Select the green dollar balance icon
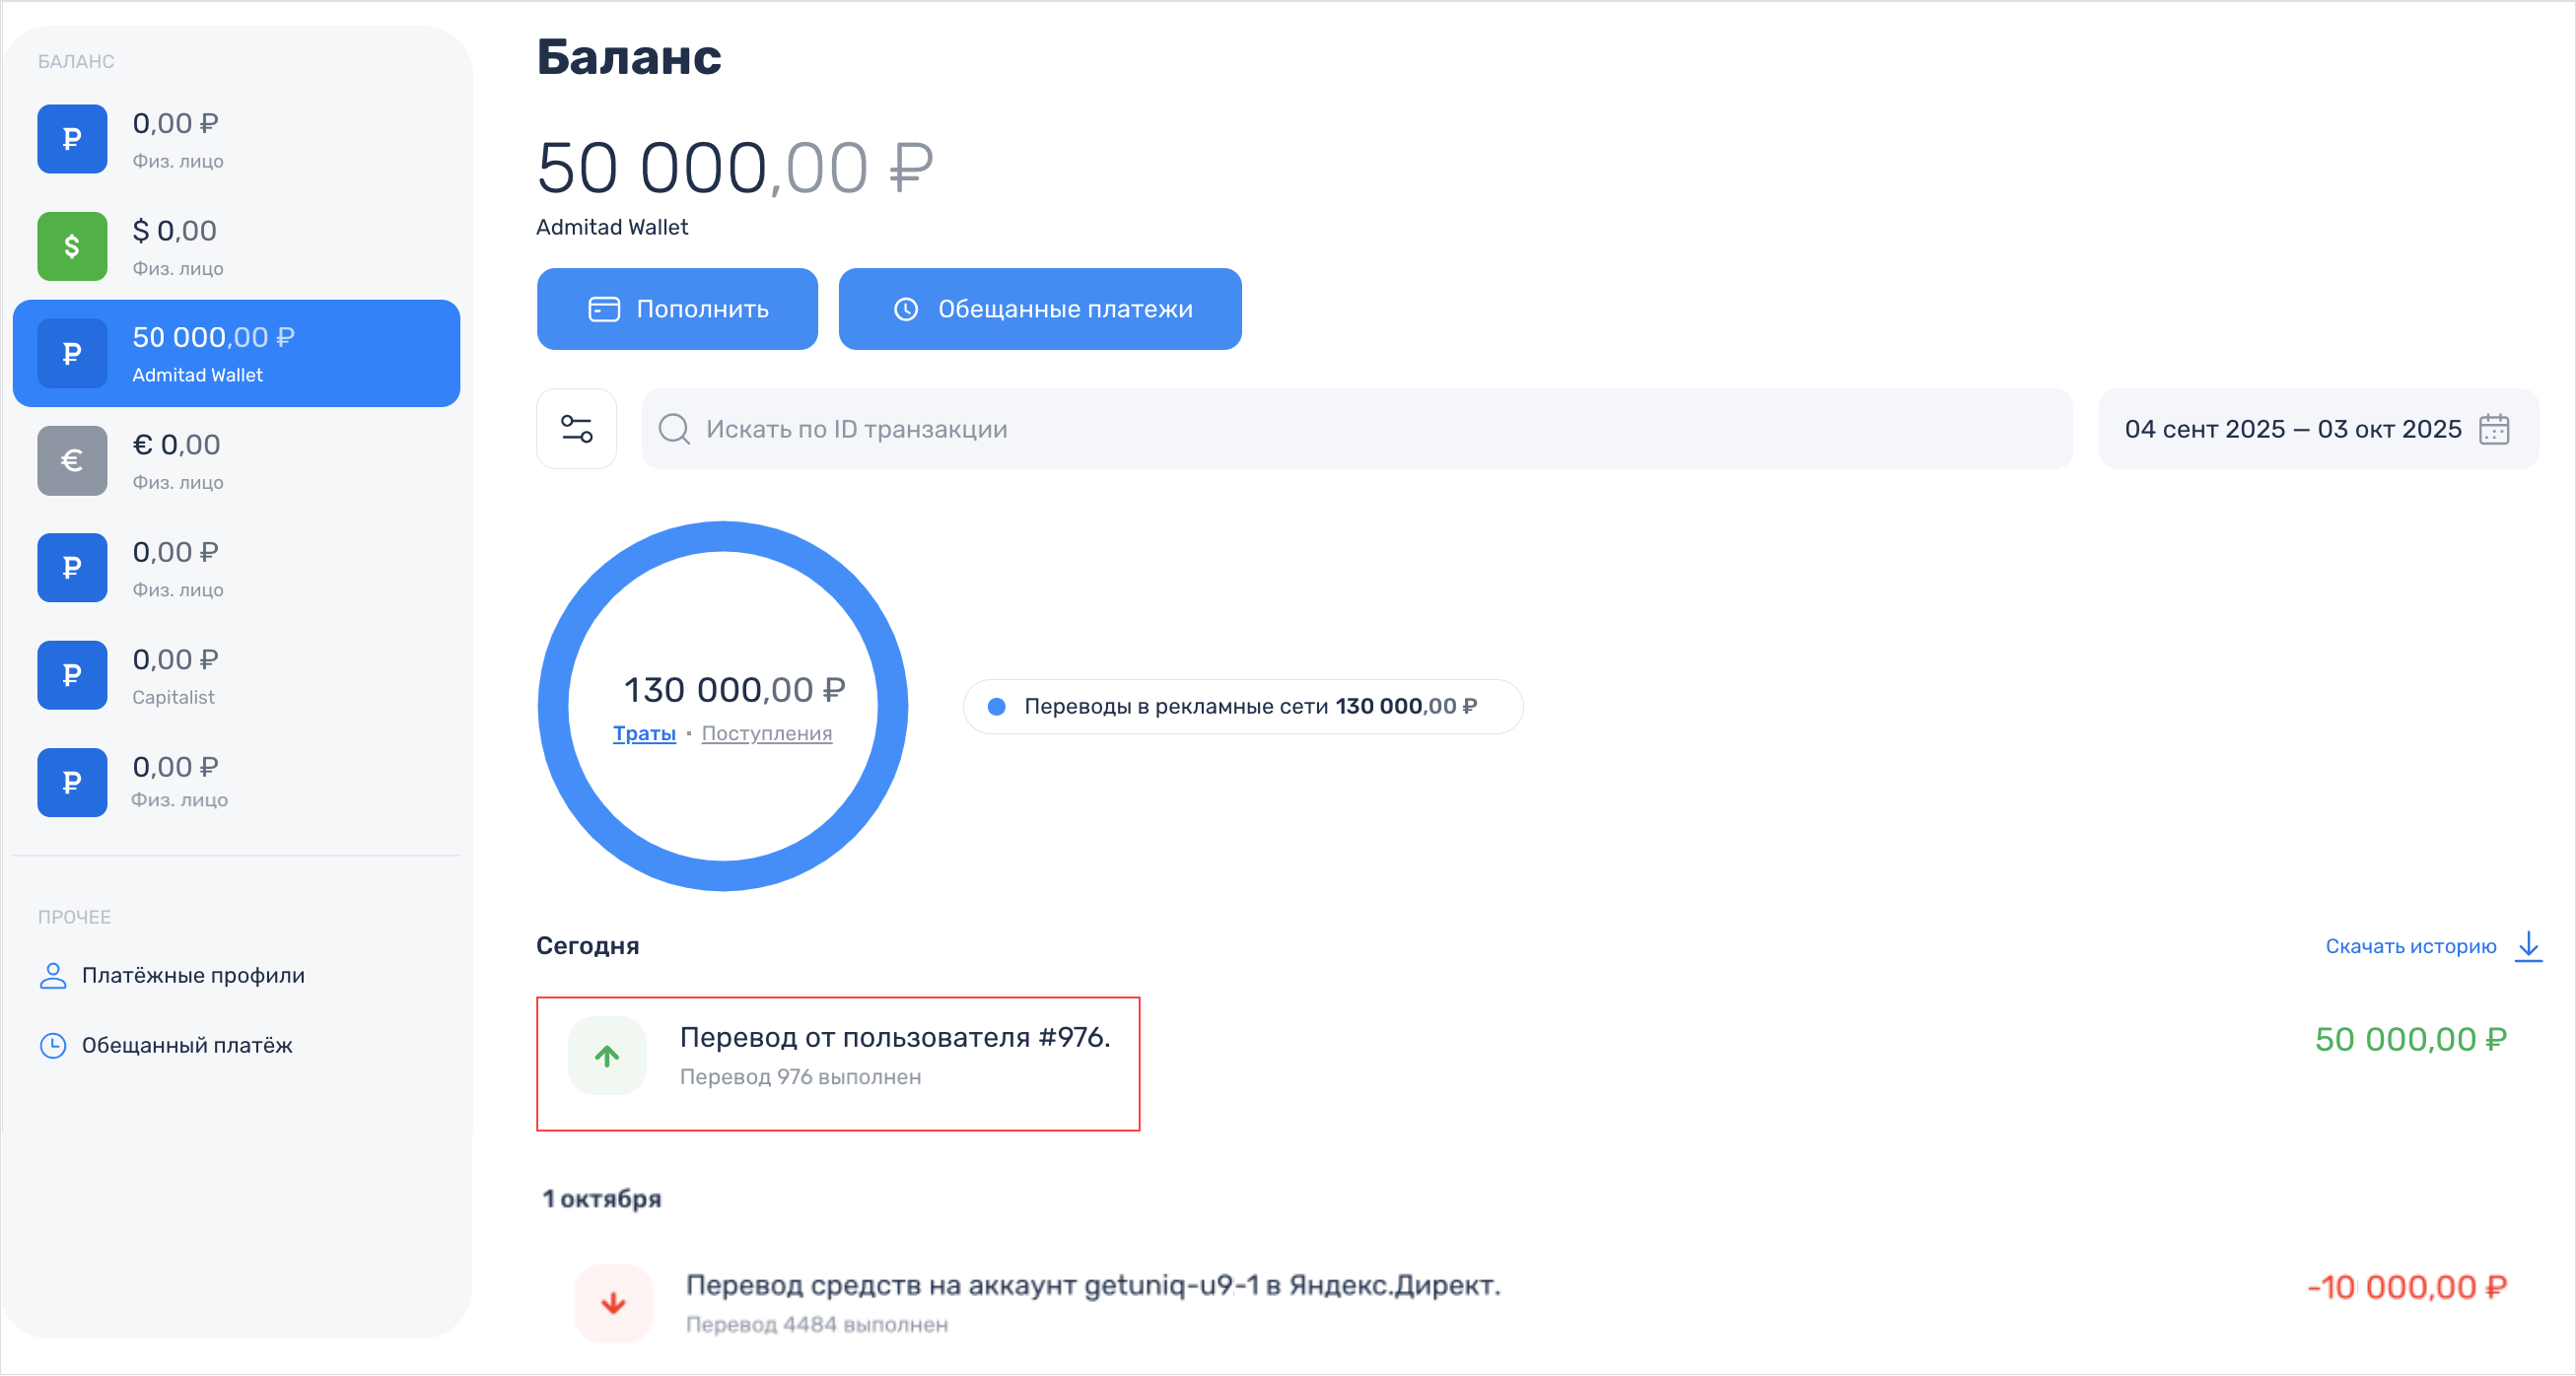The image size is (2576, 1376). click(x=72, y=246)
